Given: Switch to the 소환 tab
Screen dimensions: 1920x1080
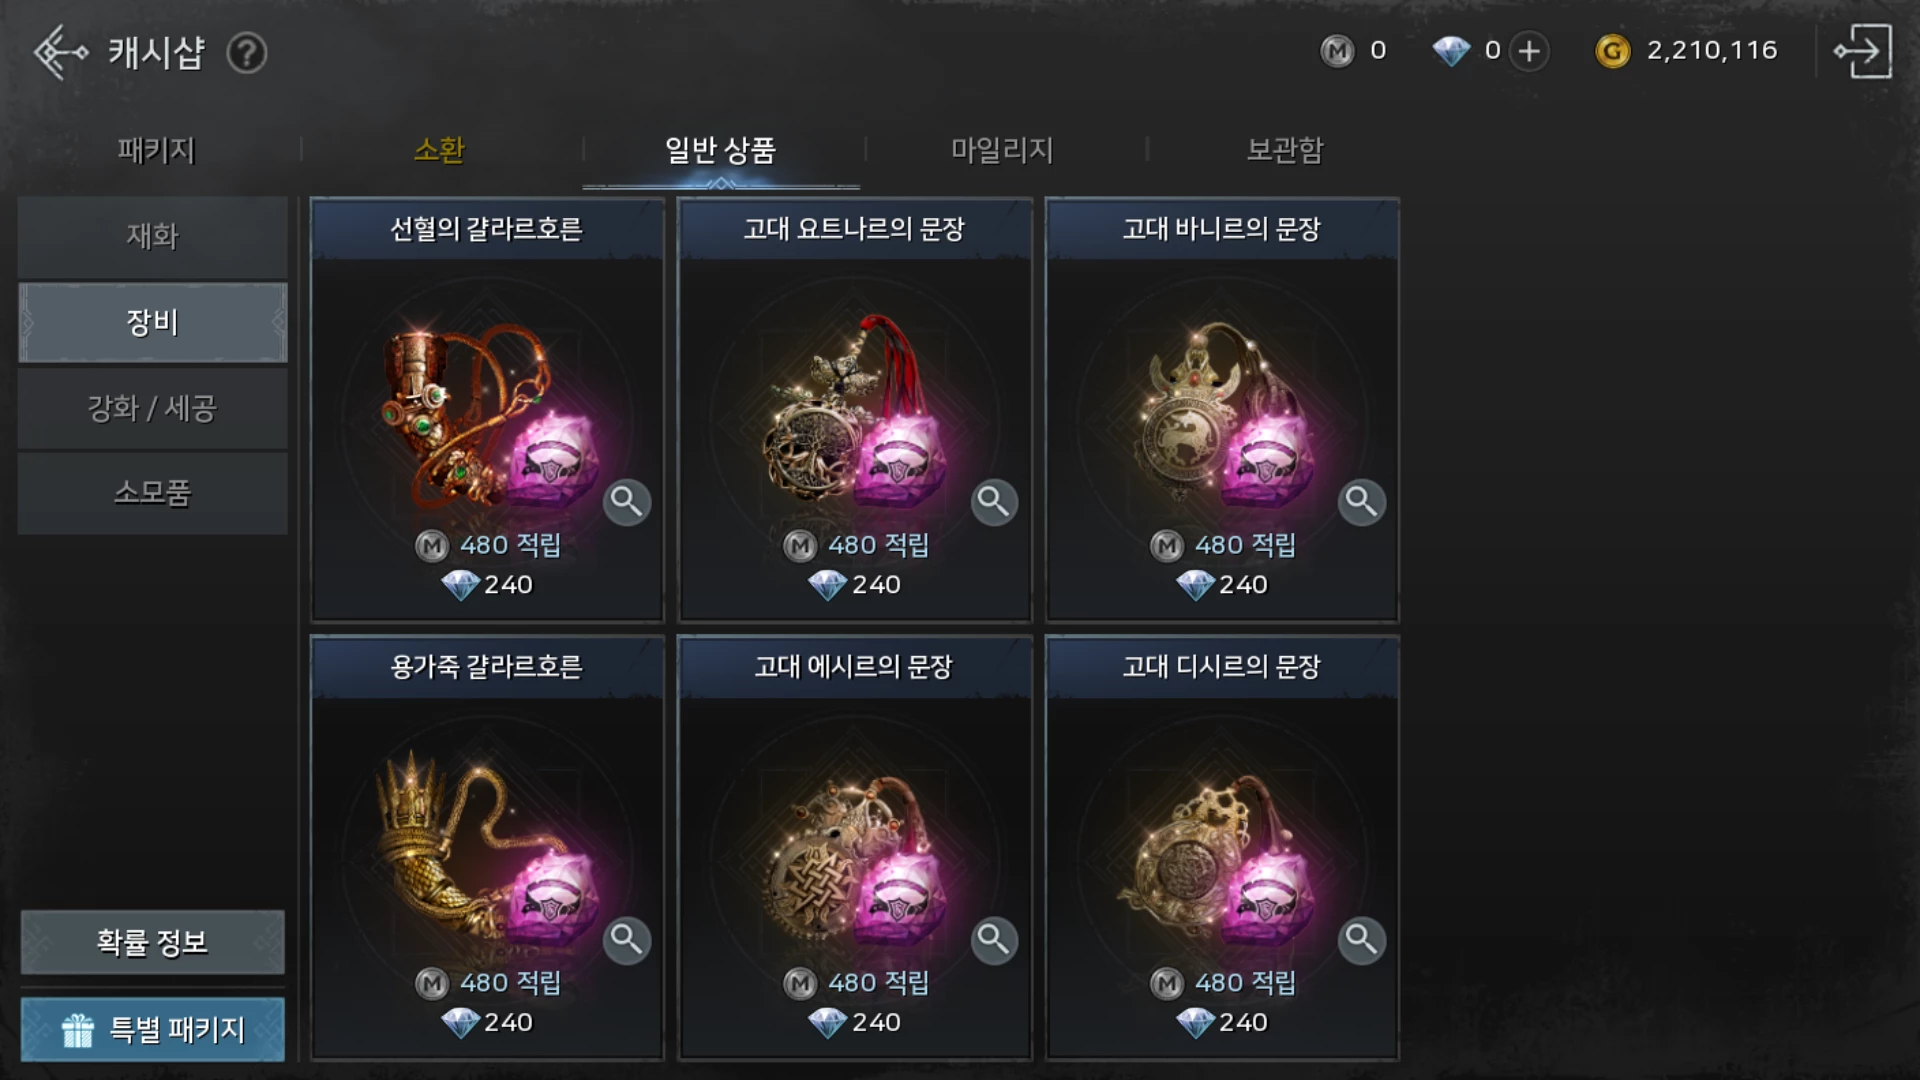Looking at the screenshot, I should tap(439, 150).
